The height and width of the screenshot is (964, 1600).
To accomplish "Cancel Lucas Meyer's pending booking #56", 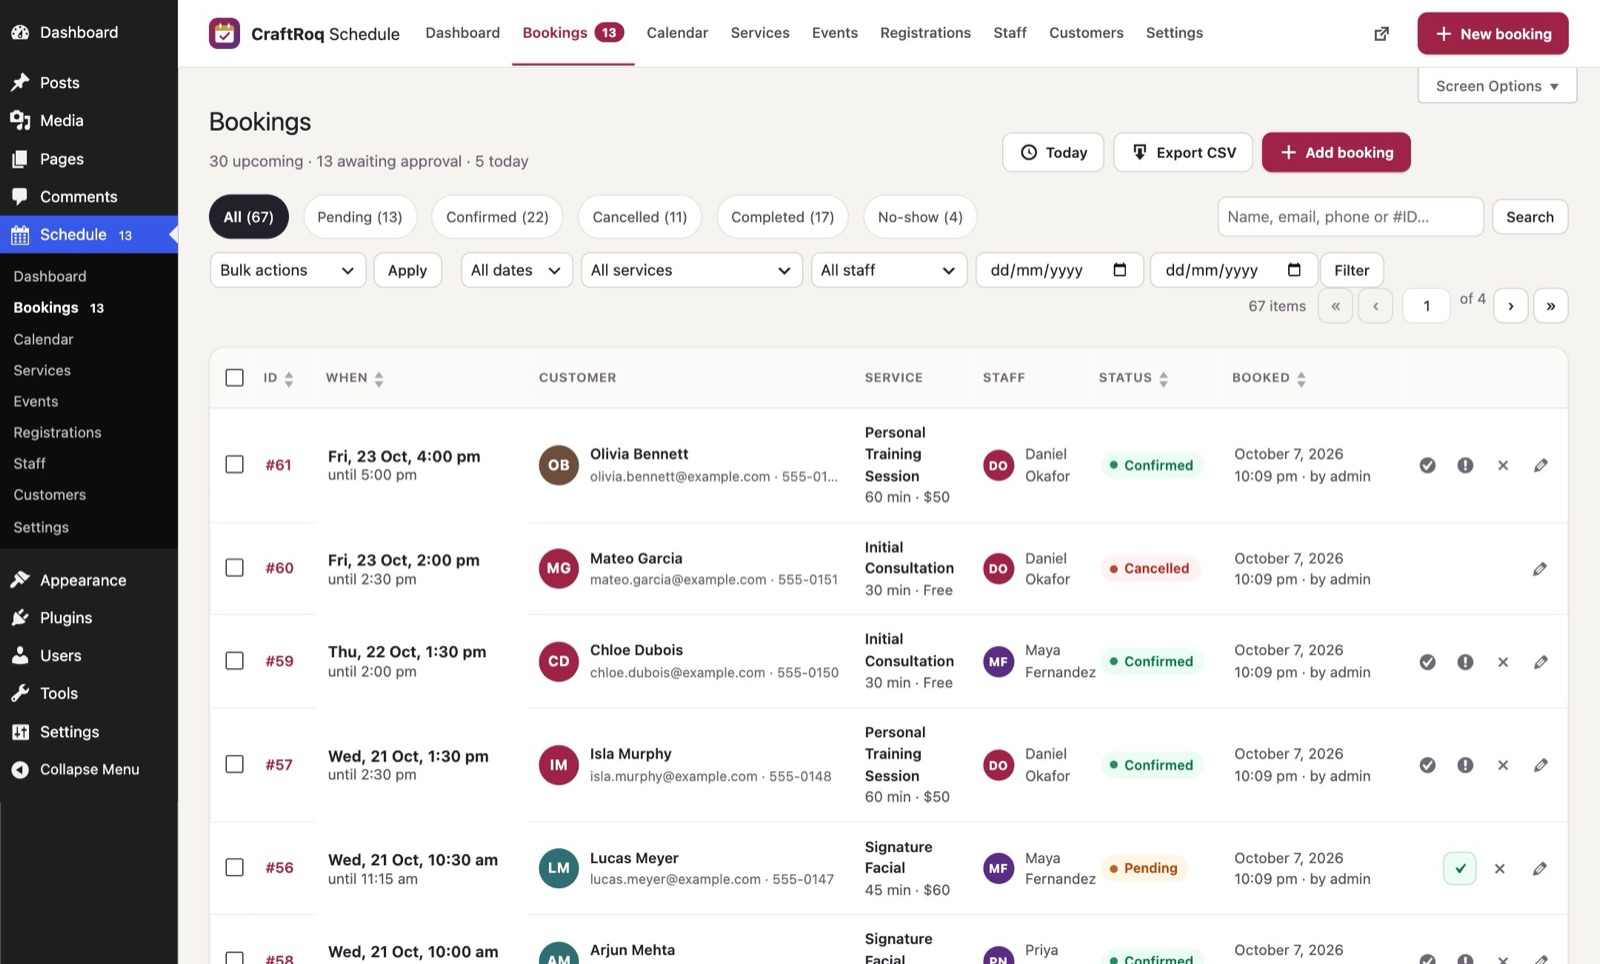I will 1500,869.
